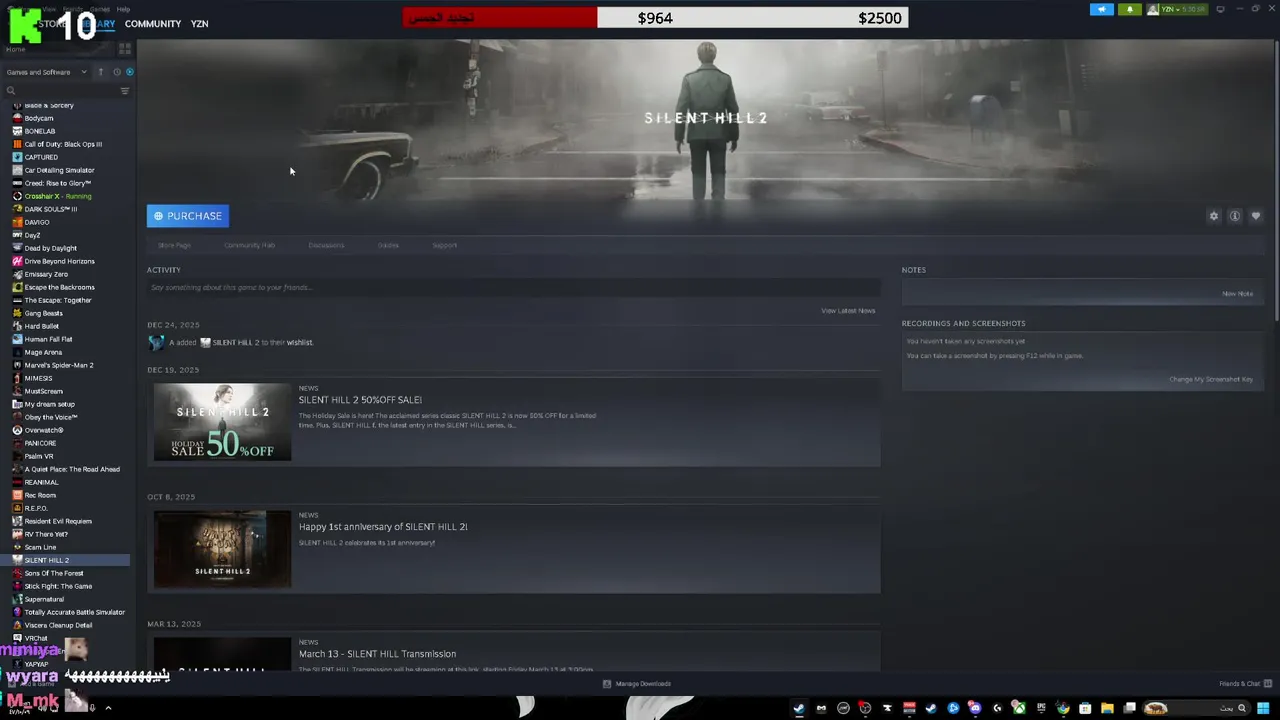Screen dimensions: 1280x720
Task: Open SILENT HILL 2 50%OFF SALE! headline
Action: click(360, 400)
